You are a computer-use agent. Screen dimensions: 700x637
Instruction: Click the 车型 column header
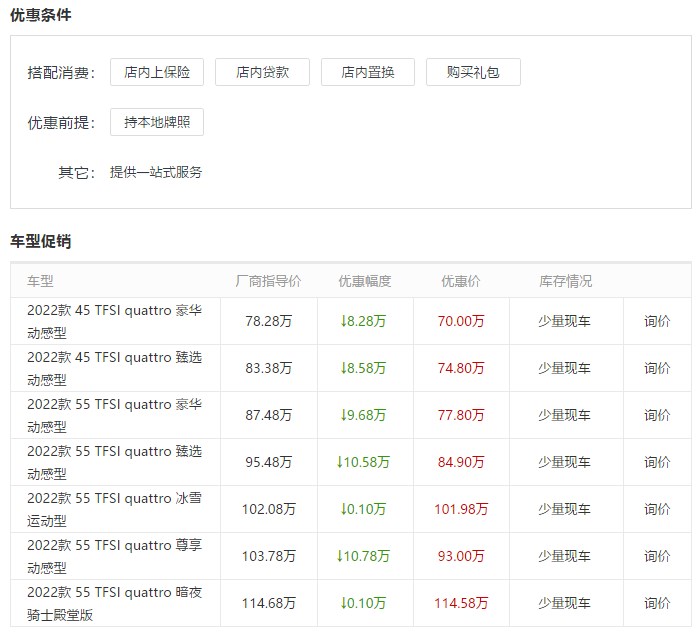click(40, 281)
